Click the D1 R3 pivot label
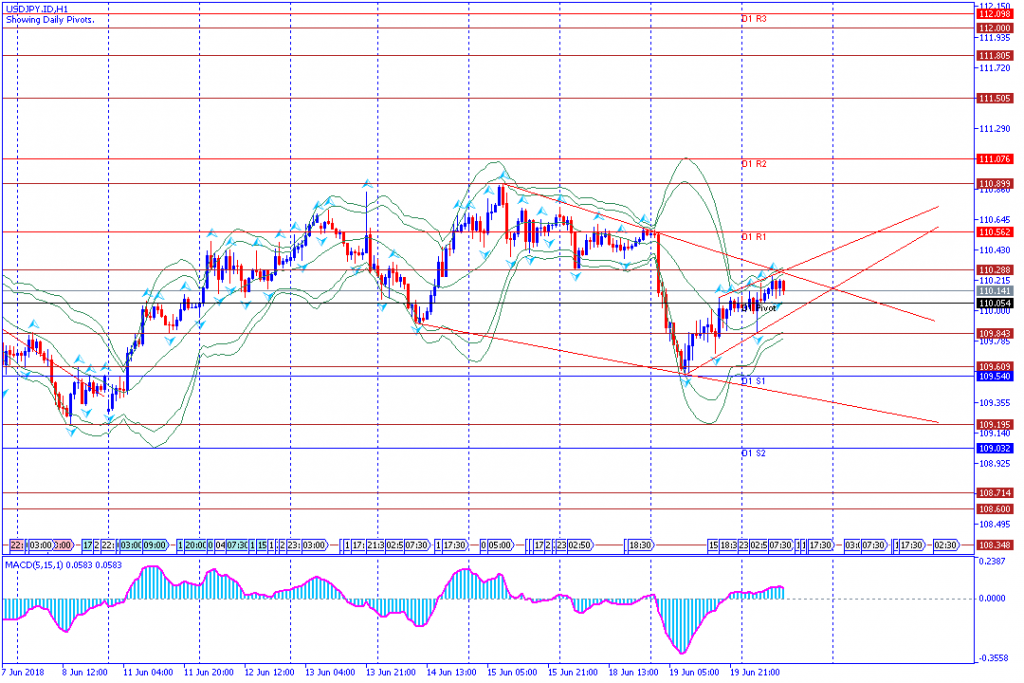Screen dimensions: 1024x683 [753, 19]
